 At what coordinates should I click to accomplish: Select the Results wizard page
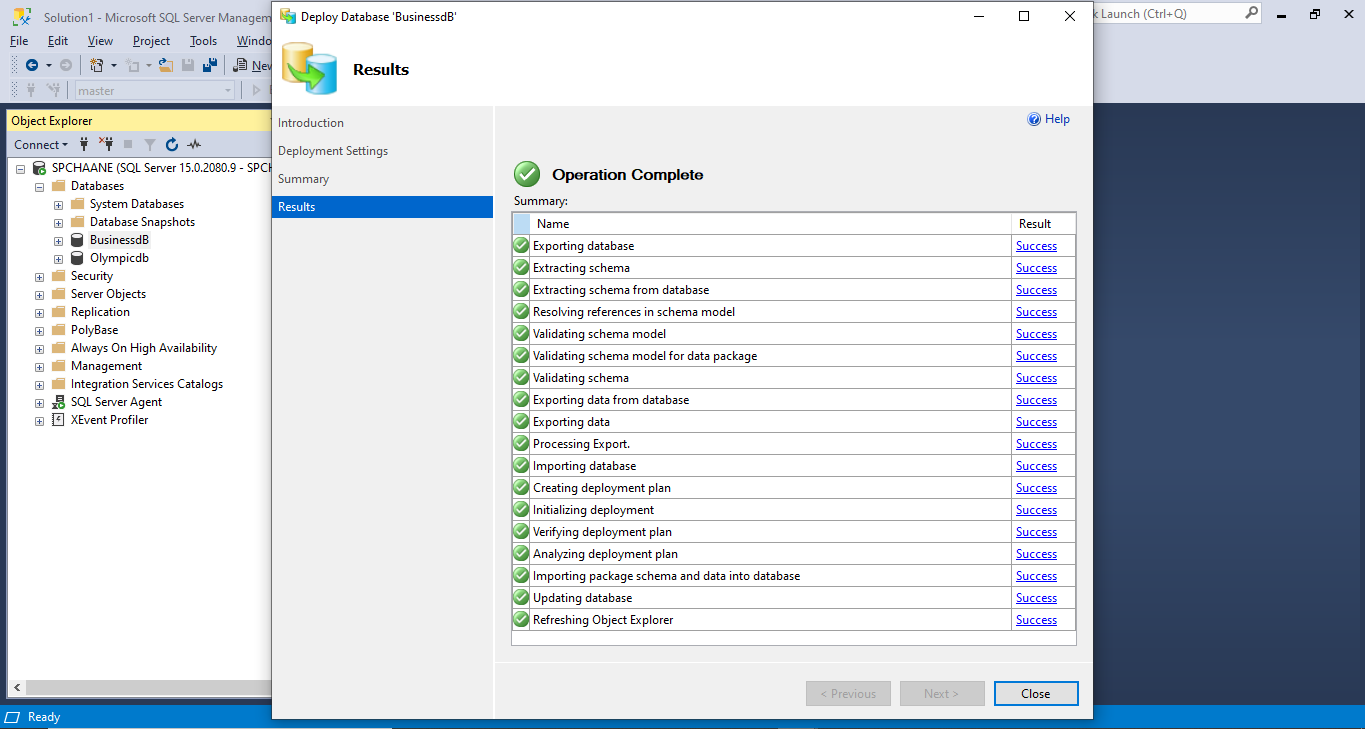click(382, 207)
